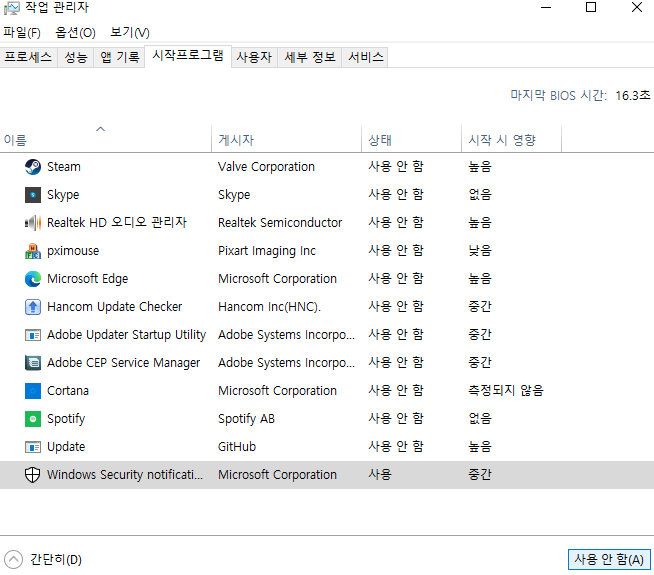Click the 사용 안 함(A) button

[x=609, y=559]
